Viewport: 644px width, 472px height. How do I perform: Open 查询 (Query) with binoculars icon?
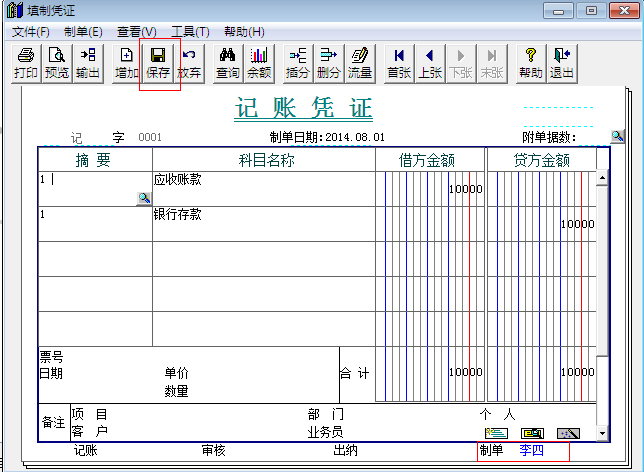click(228, 63)
